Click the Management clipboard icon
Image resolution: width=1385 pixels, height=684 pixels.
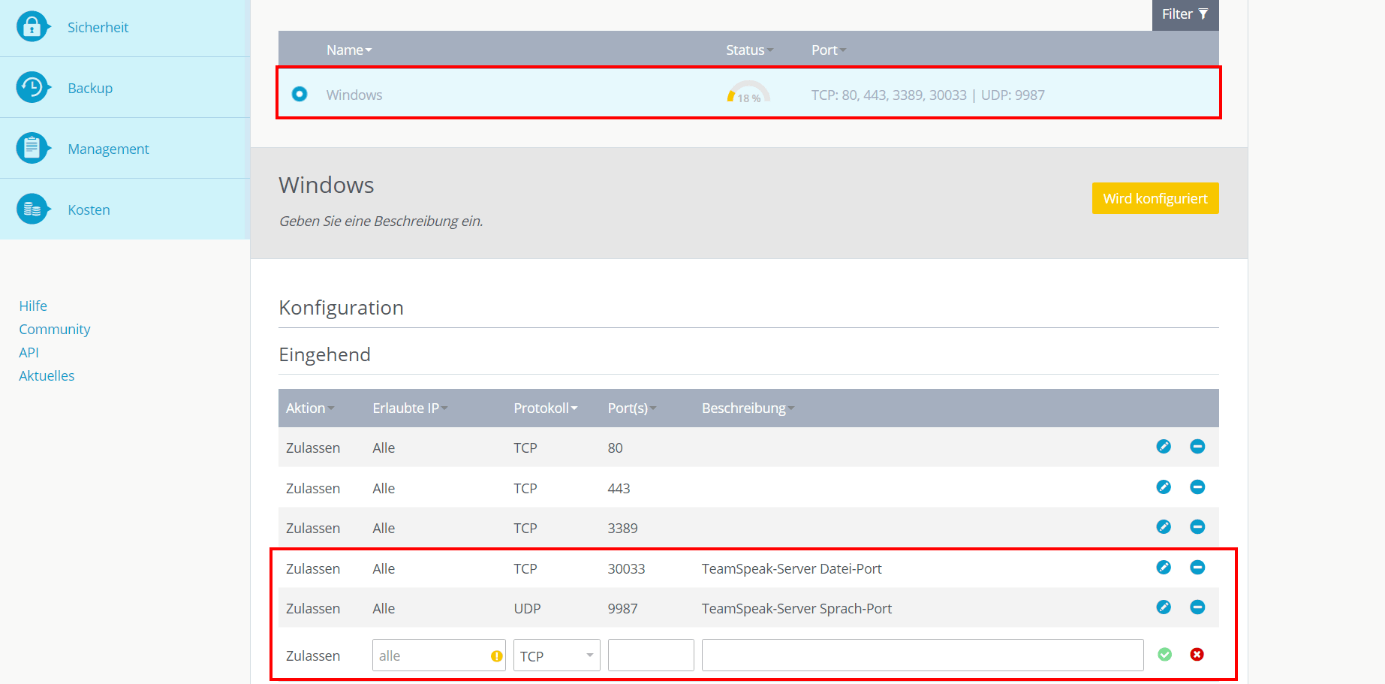pos(34,148)
